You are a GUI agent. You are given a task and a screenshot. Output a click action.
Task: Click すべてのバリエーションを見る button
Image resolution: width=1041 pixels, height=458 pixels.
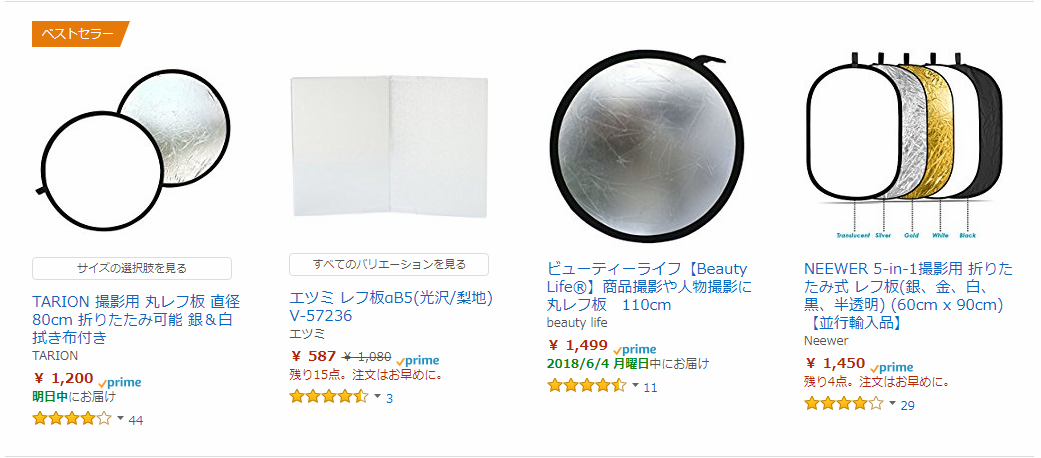(388, 264)
